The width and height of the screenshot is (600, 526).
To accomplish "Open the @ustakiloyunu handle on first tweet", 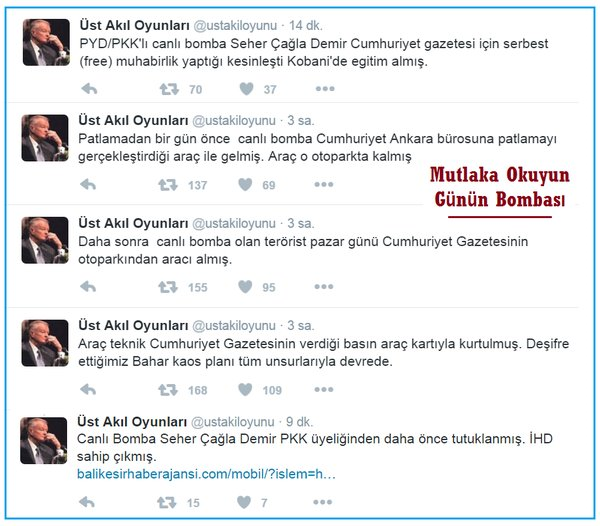I will tap(235, 26).
